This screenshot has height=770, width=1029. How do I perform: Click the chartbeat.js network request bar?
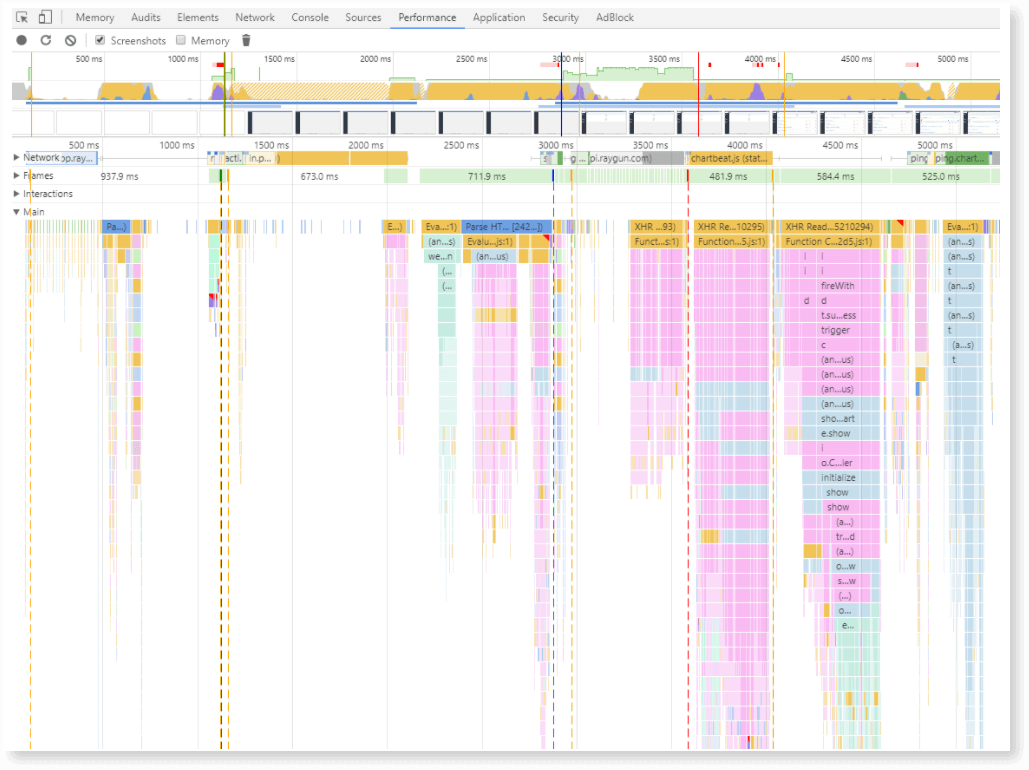pos(730,158)
